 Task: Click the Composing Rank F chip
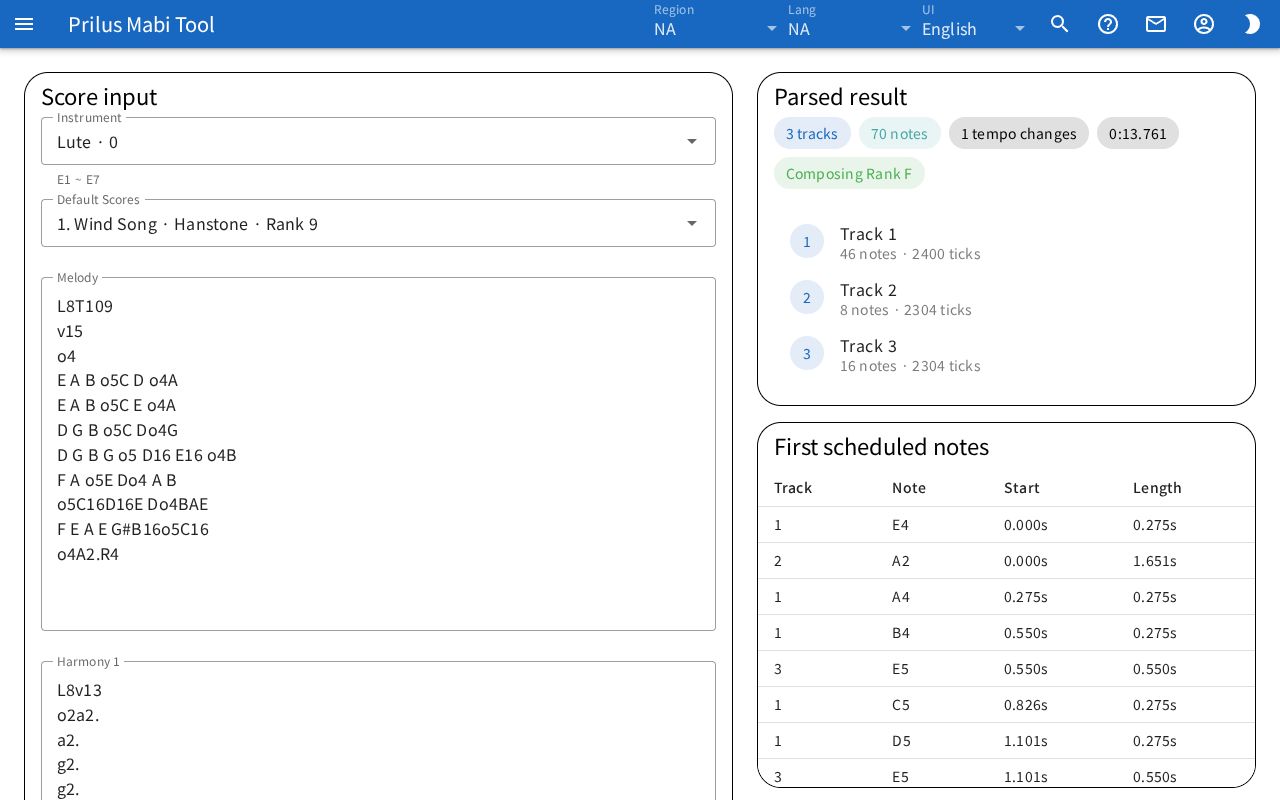849,173
